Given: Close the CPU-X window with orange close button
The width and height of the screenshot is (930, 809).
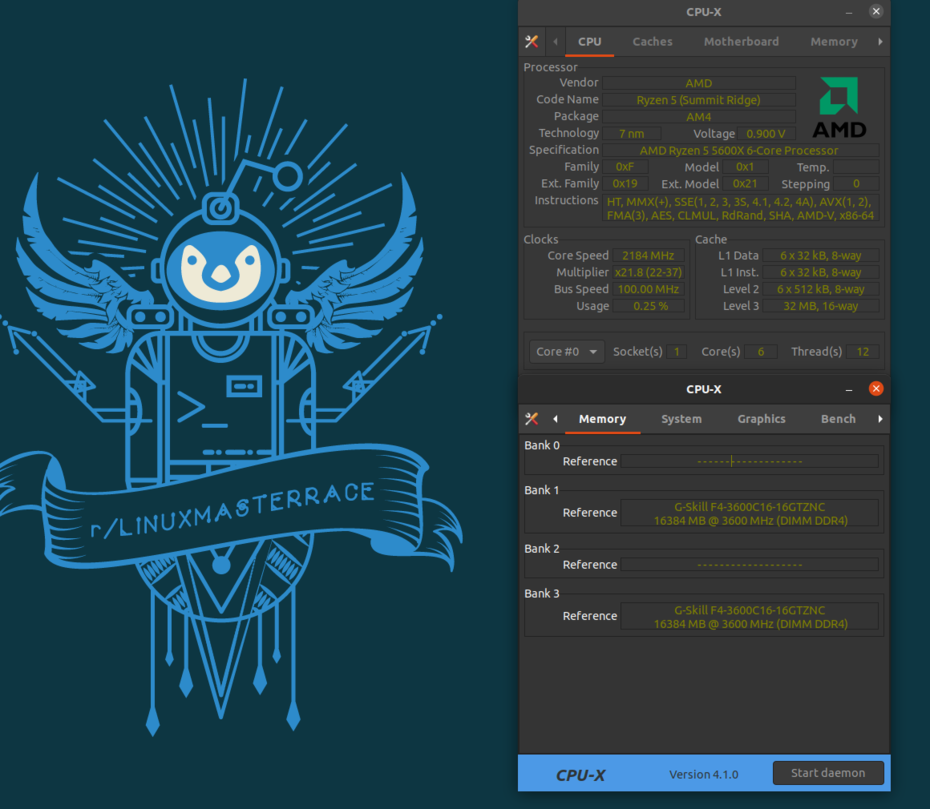Looking at the screenshot, I should [876, 389].
